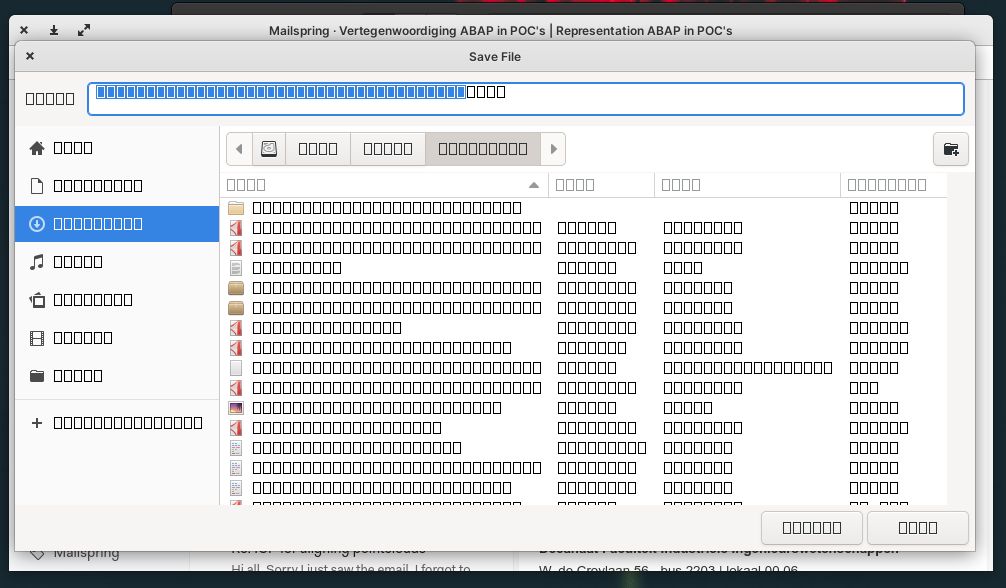
Task: Close the Save File dialog with X
Action: click(30, 56)
